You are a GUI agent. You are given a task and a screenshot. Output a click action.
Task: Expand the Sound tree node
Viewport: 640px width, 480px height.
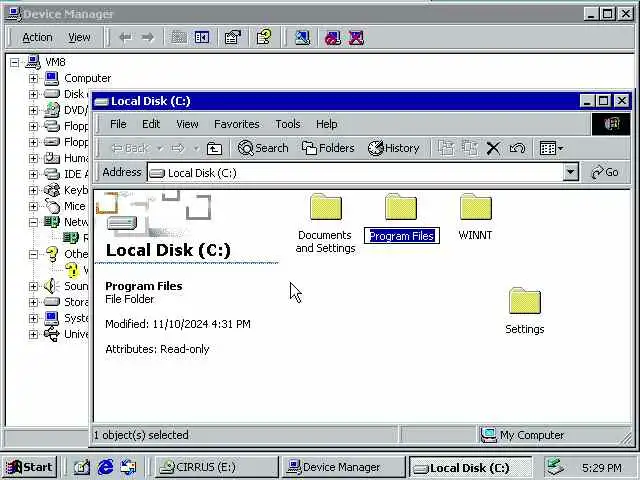pyautogui.click(x=33, y=286)
